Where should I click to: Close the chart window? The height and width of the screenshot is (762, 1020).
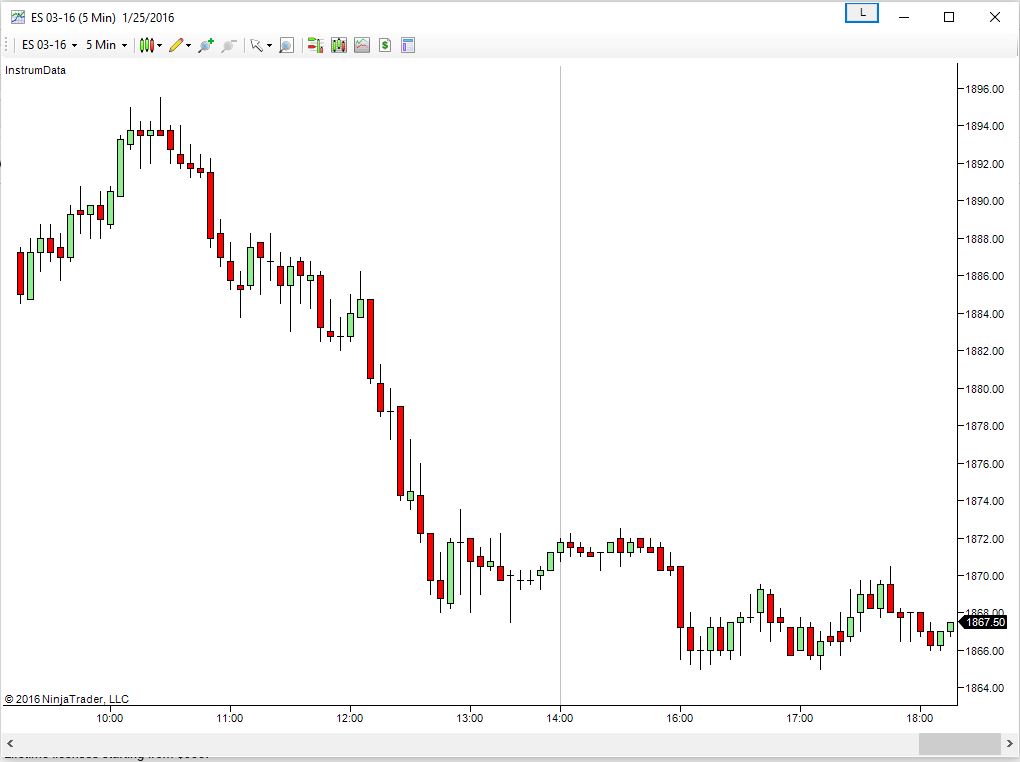[x=995, y=17]
